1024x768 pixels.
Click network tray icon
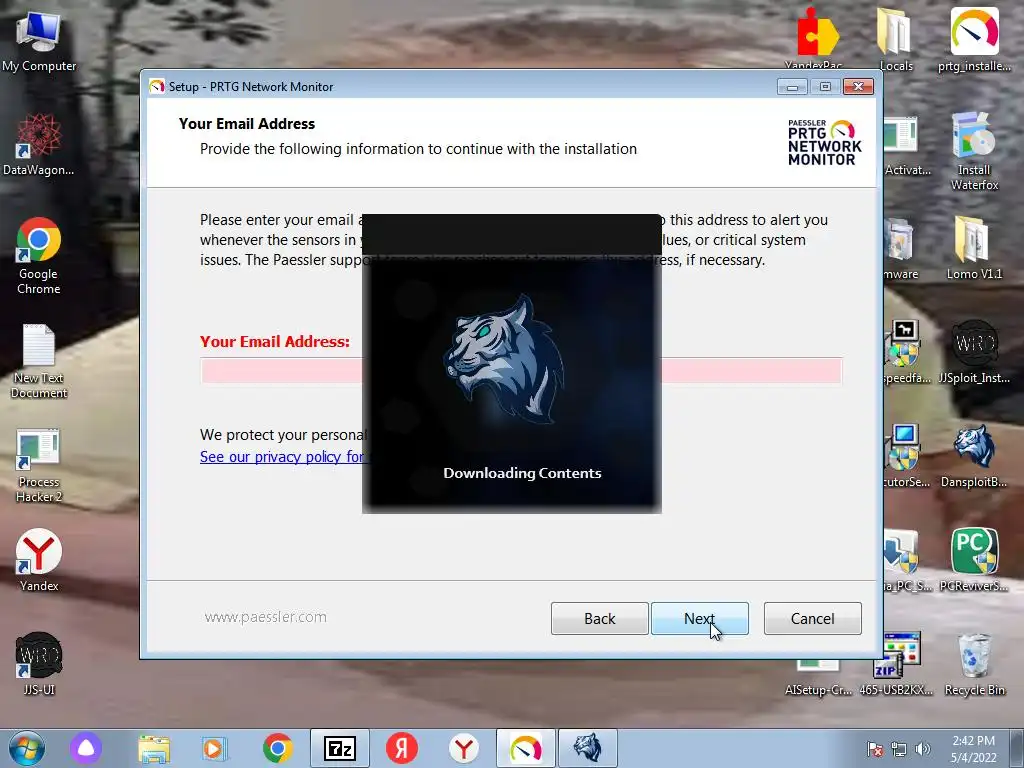(899, 749)
